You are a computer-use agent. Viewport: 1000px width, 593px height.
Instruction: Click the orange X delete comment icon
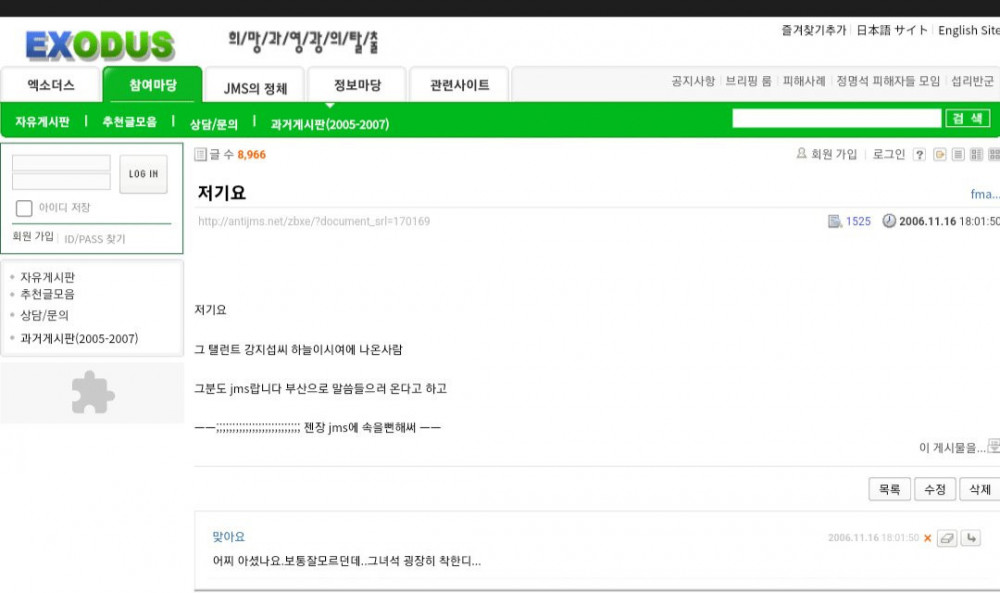click(x=927, y=538)
